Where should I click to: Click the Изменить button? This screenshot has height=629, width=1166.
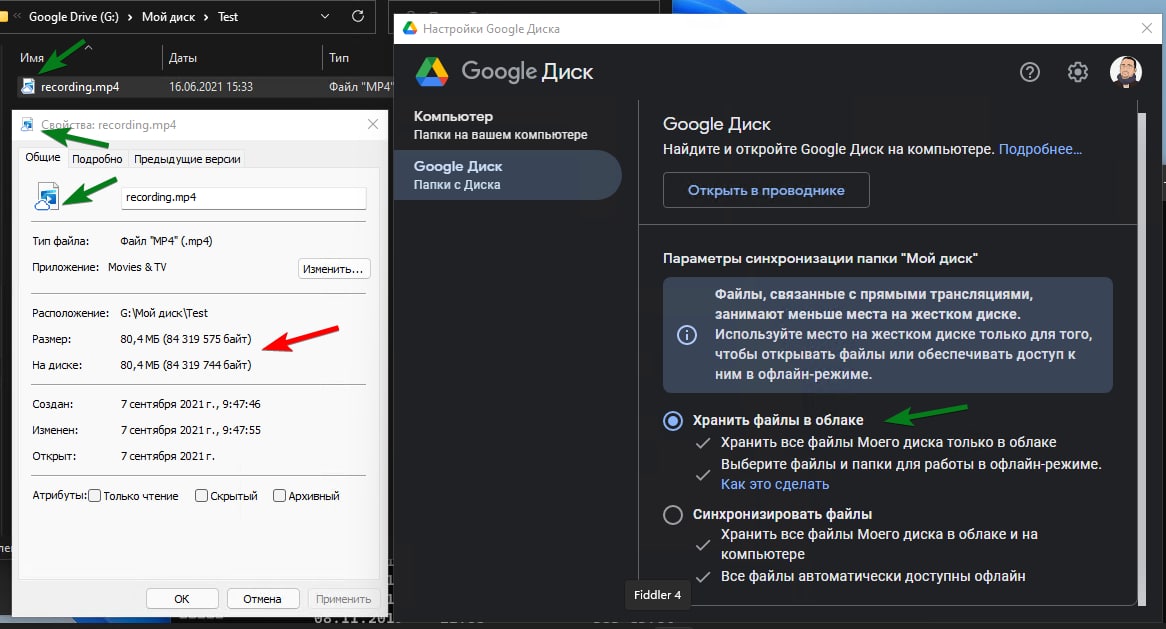(334, 268)
